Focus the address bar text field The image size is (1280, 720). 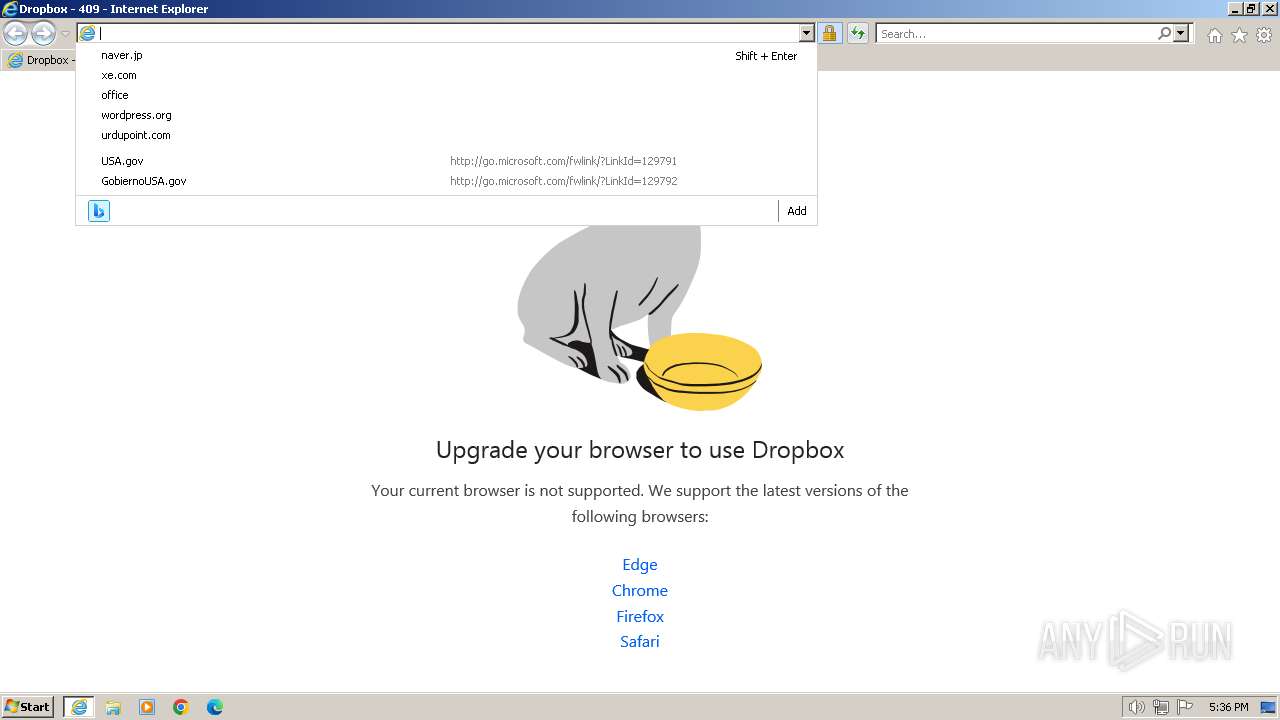pos(447,33)
